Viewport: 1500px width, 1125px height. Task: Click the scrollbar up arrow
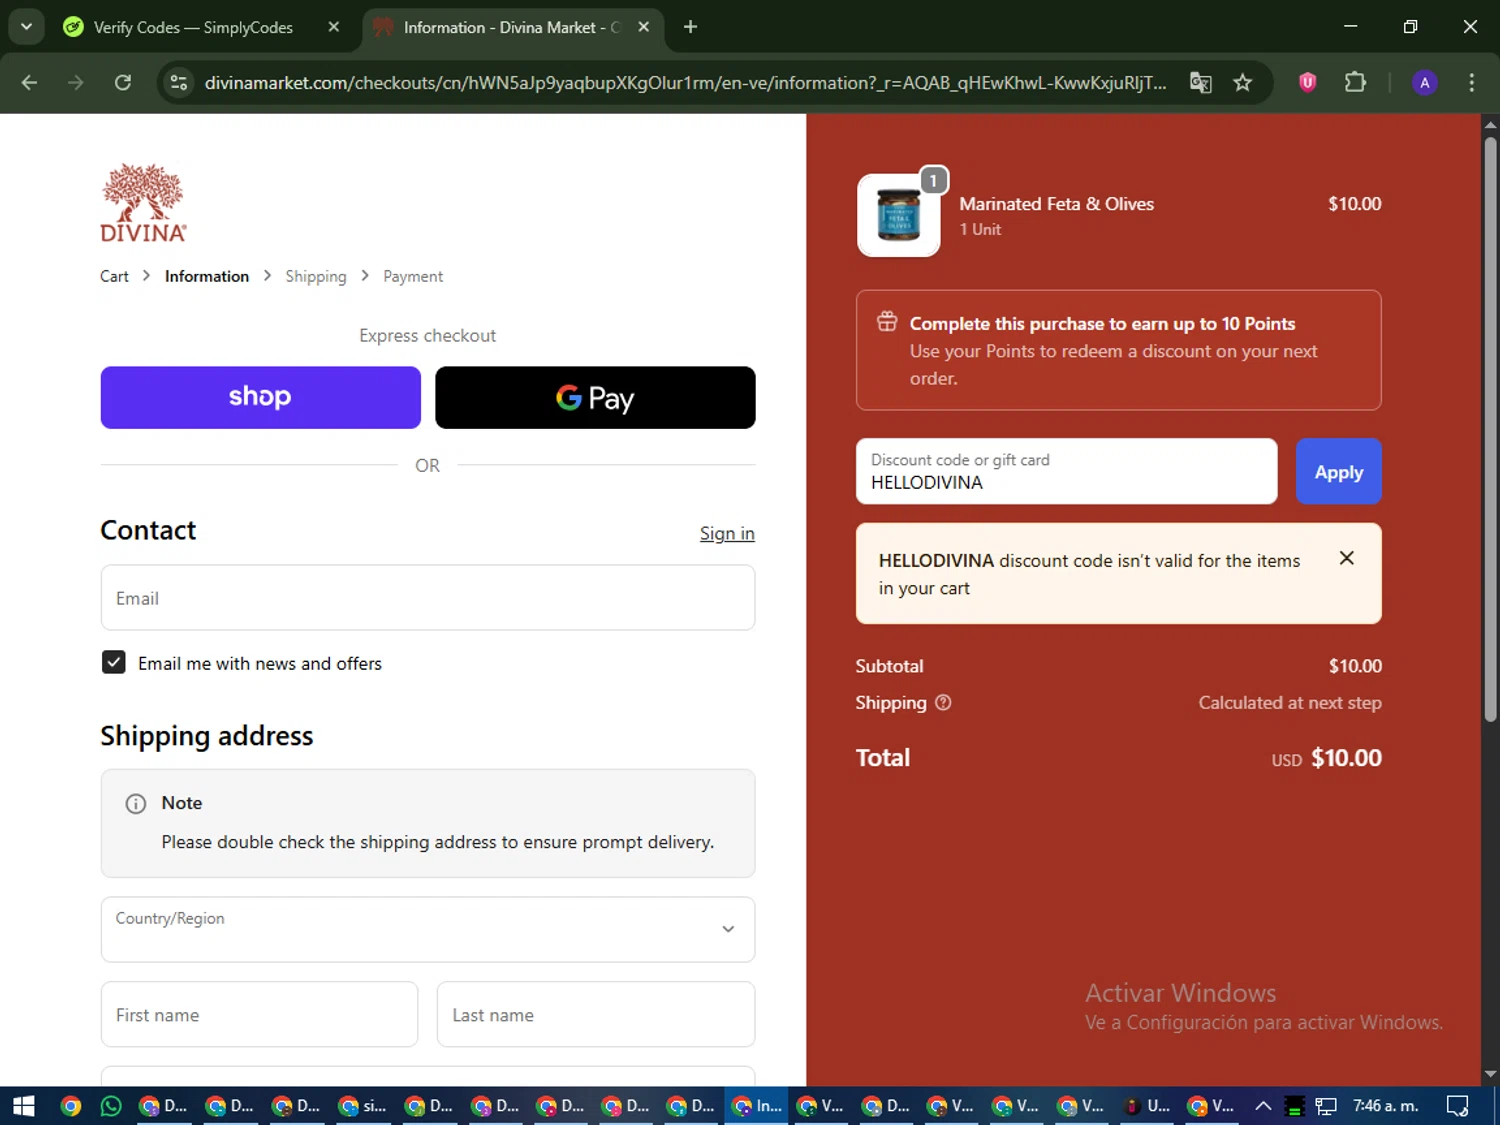[1490, 125]
